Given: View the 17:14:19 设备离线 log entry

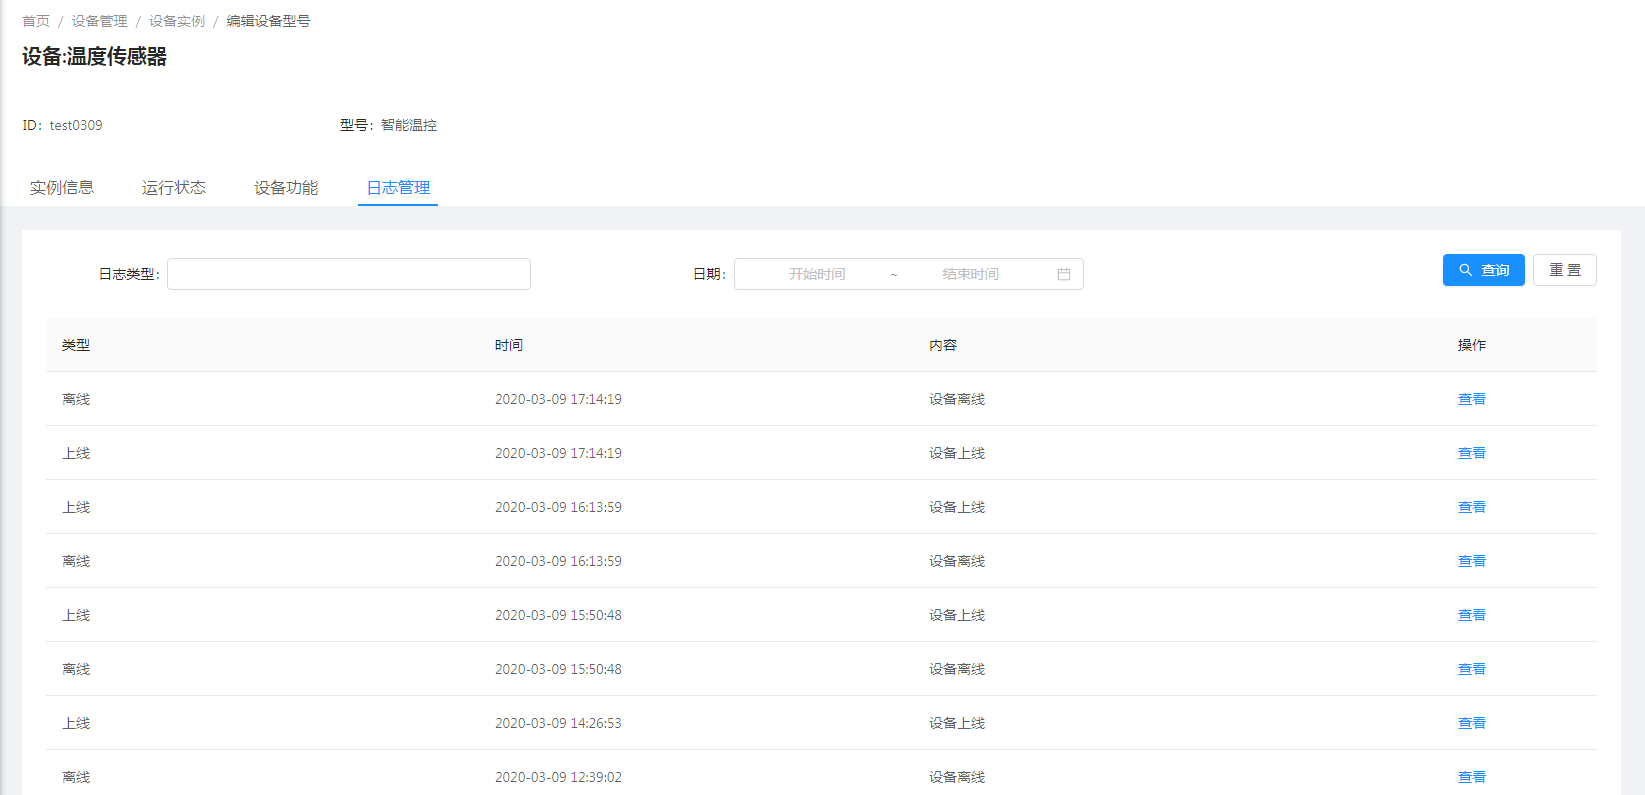Looking at the screenshot, I should [x=1471, y=399].
